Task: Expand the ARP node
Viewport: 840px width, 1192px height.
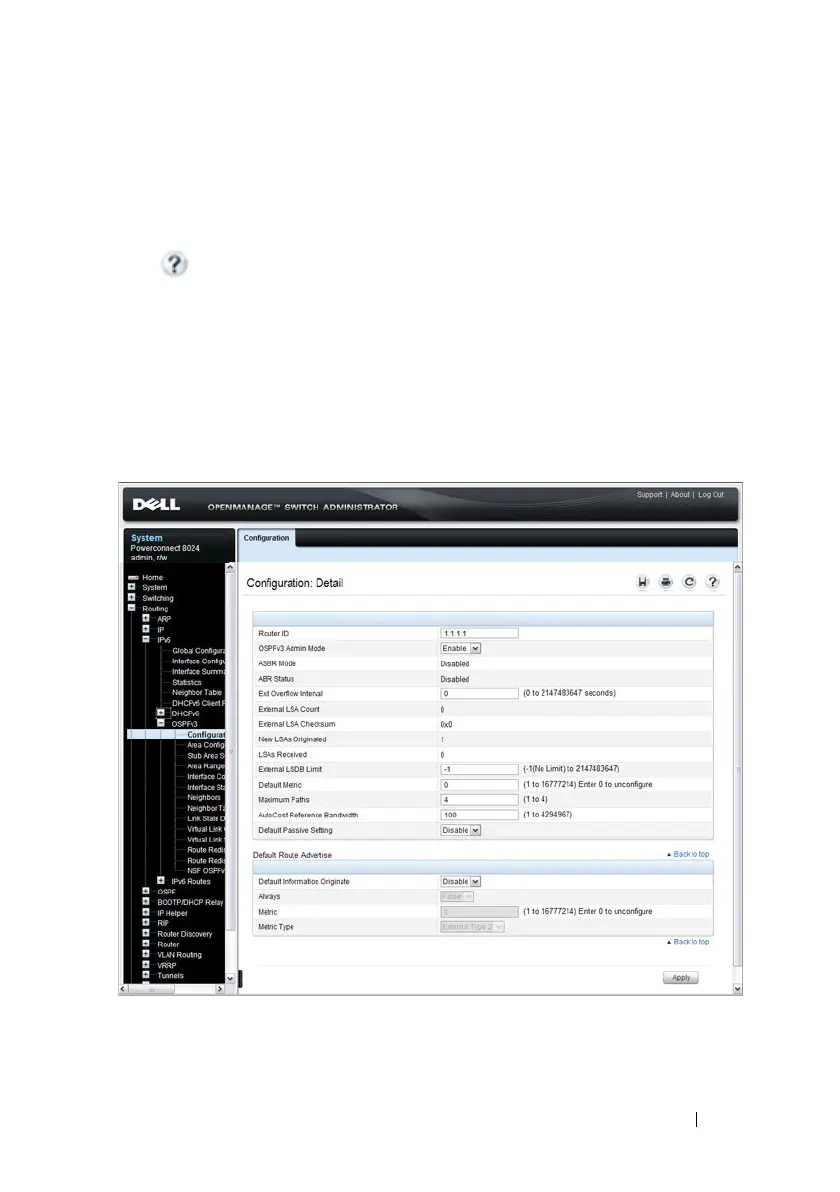Action: [x=146, y=619]
